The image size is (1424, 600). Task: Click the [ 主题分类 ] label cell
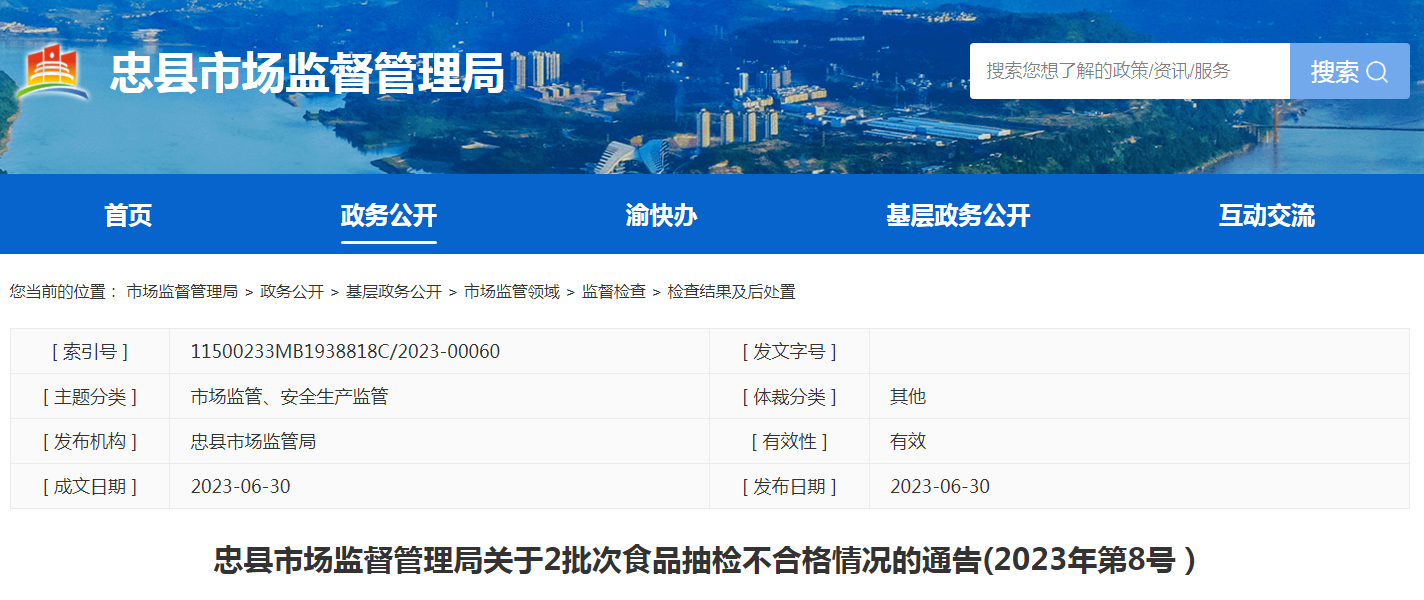tap(90, 396)
